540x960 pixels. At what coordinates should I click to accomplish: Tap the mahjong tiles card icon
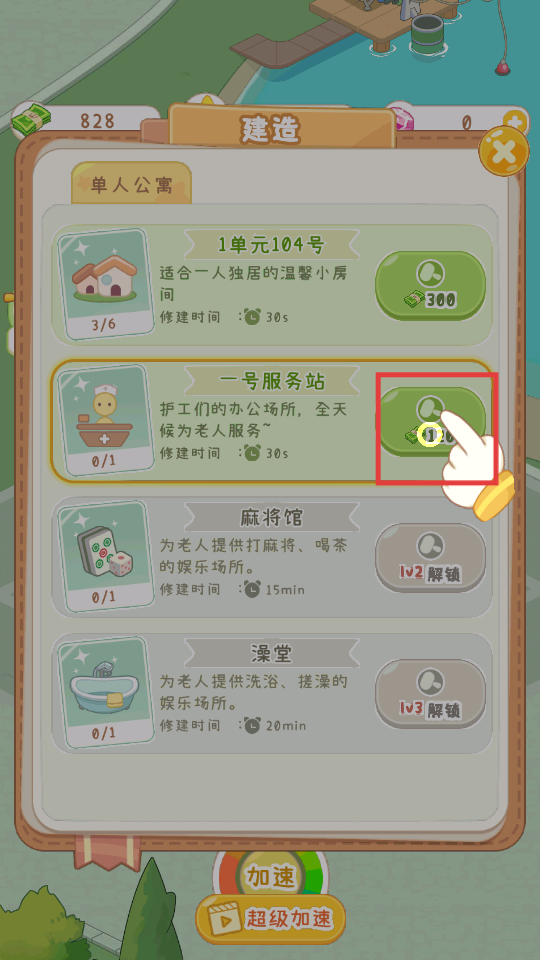[105, 557]
